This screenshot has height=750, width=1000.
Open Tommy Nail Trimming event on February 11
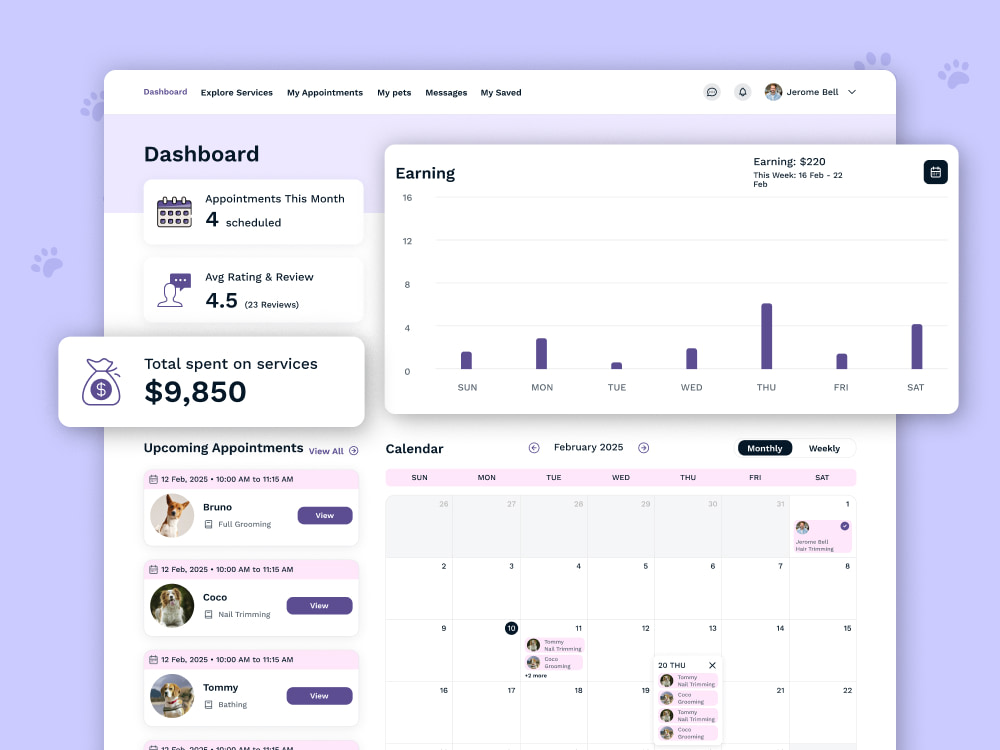click(554, 645)
